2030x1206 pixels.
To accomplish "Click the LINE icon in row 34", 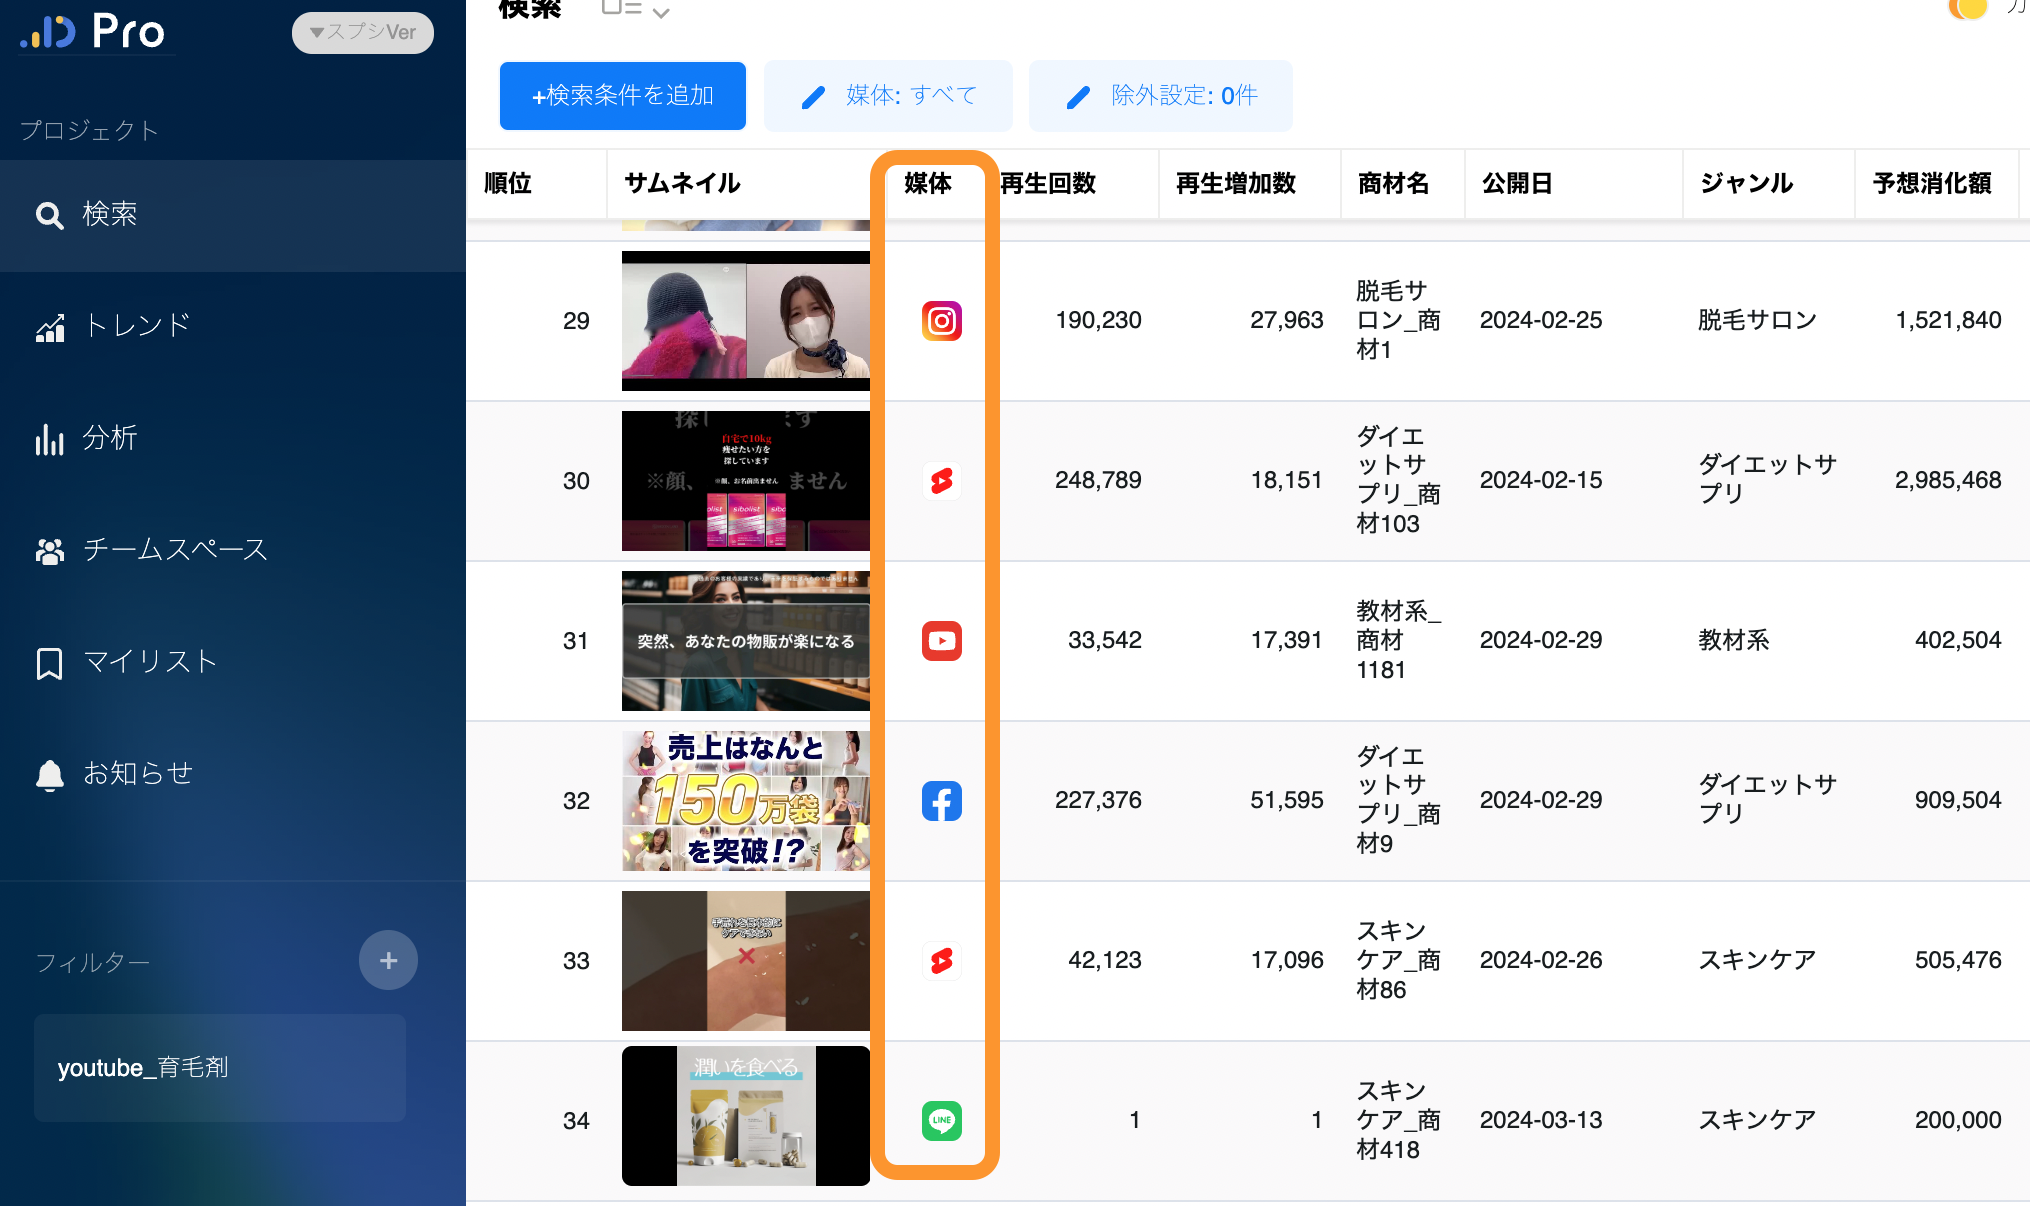I will coord(941,1120).
